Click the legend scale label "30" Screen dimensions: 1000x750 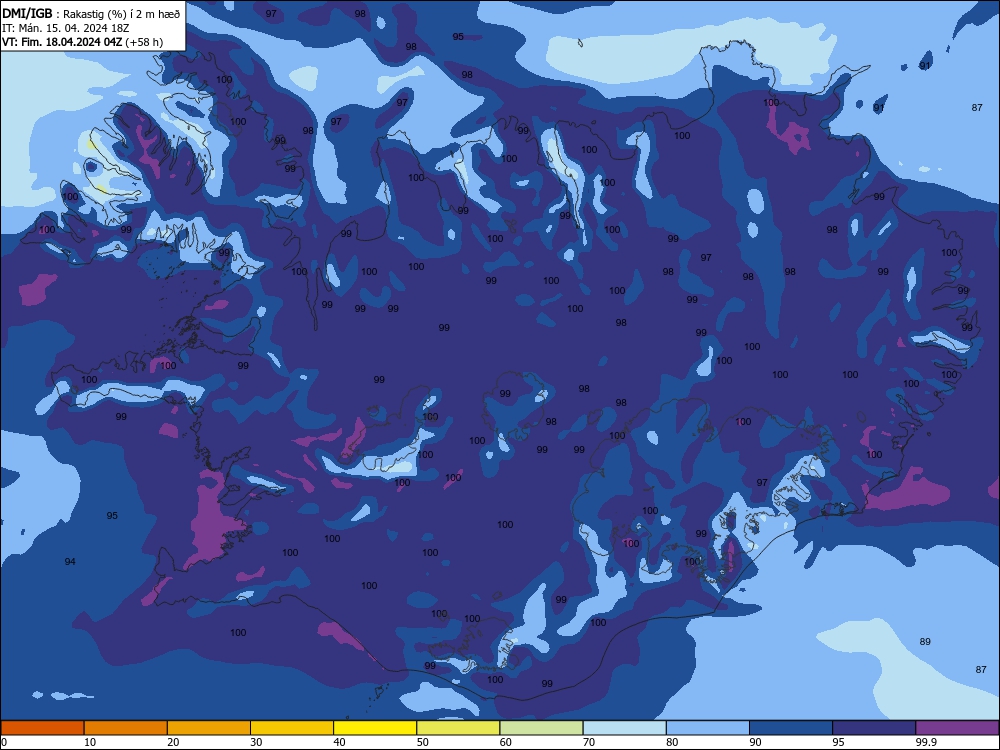click(256, 742)
